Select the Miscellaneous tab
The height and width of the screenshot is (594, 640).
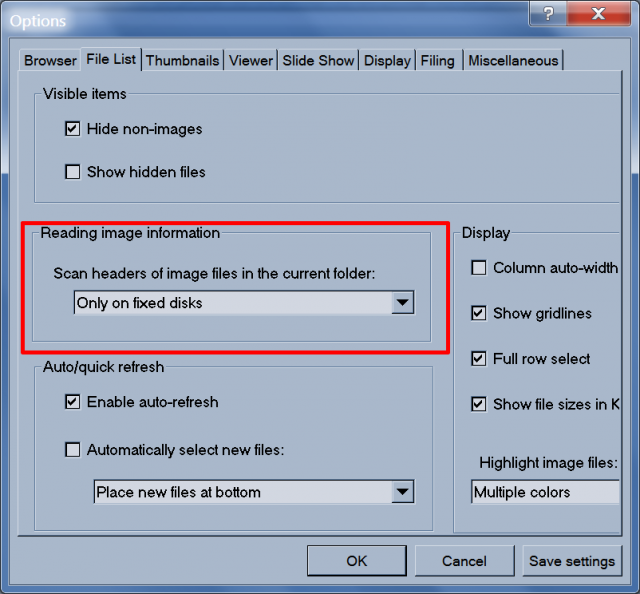click(513, 61)
